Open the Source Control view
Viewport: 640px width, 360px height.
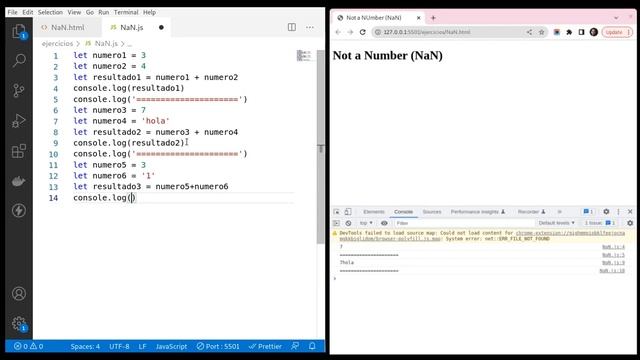19,90
